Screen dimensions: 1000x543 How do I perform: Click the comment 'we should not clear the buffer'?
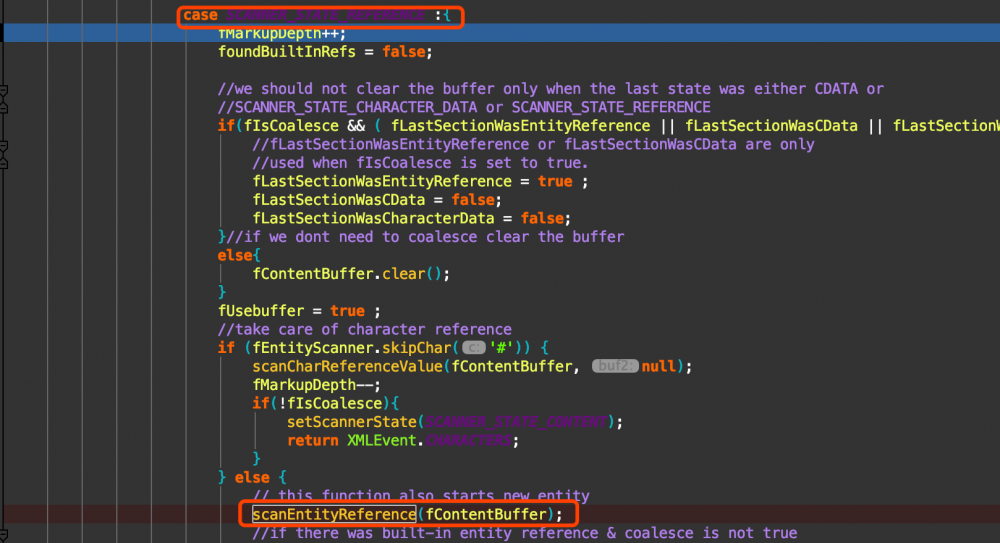(550, 89)
